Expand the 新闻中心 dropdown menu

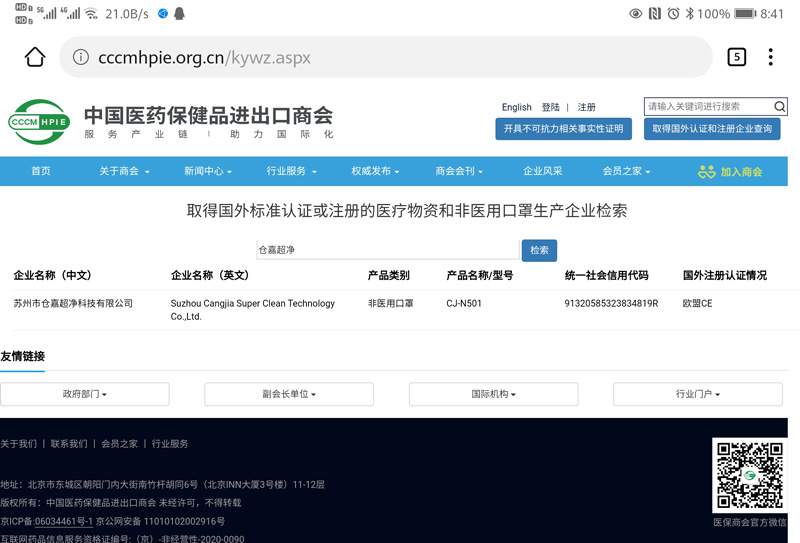[207, 171]
